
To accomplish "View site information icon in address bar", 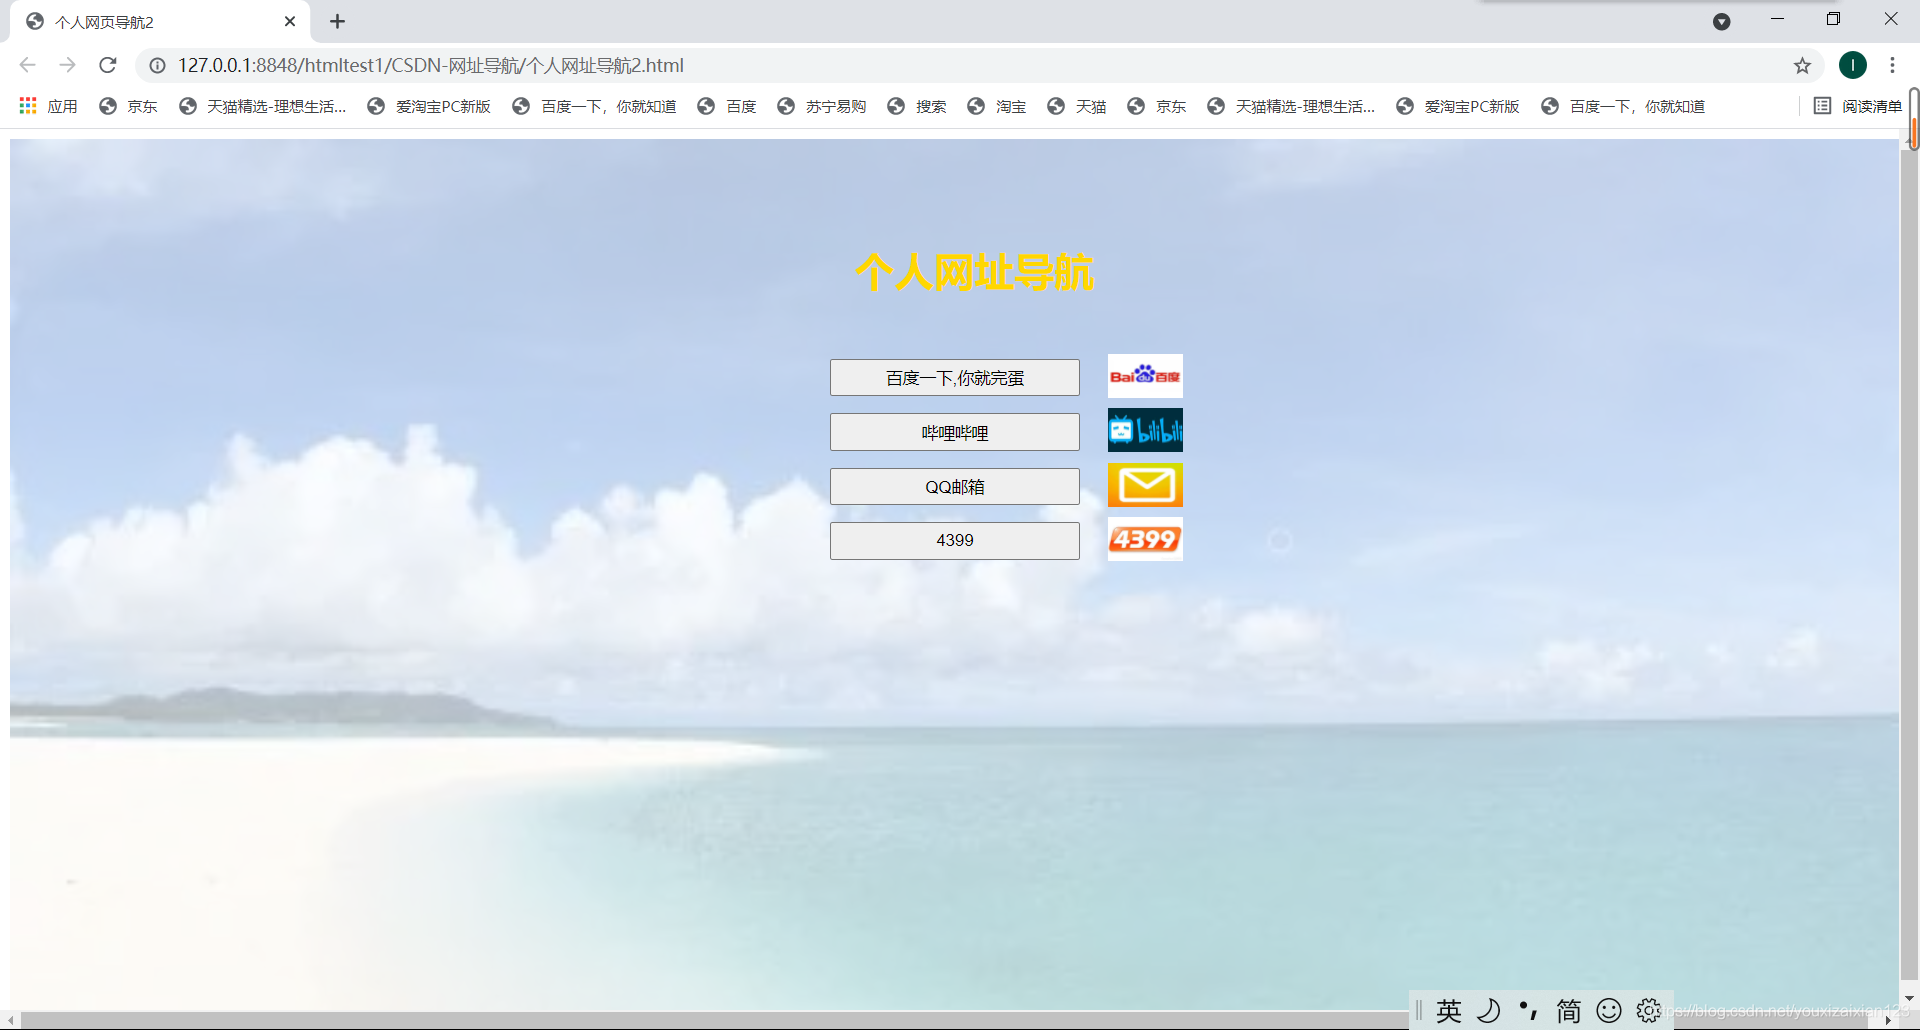I will (157, 66).
